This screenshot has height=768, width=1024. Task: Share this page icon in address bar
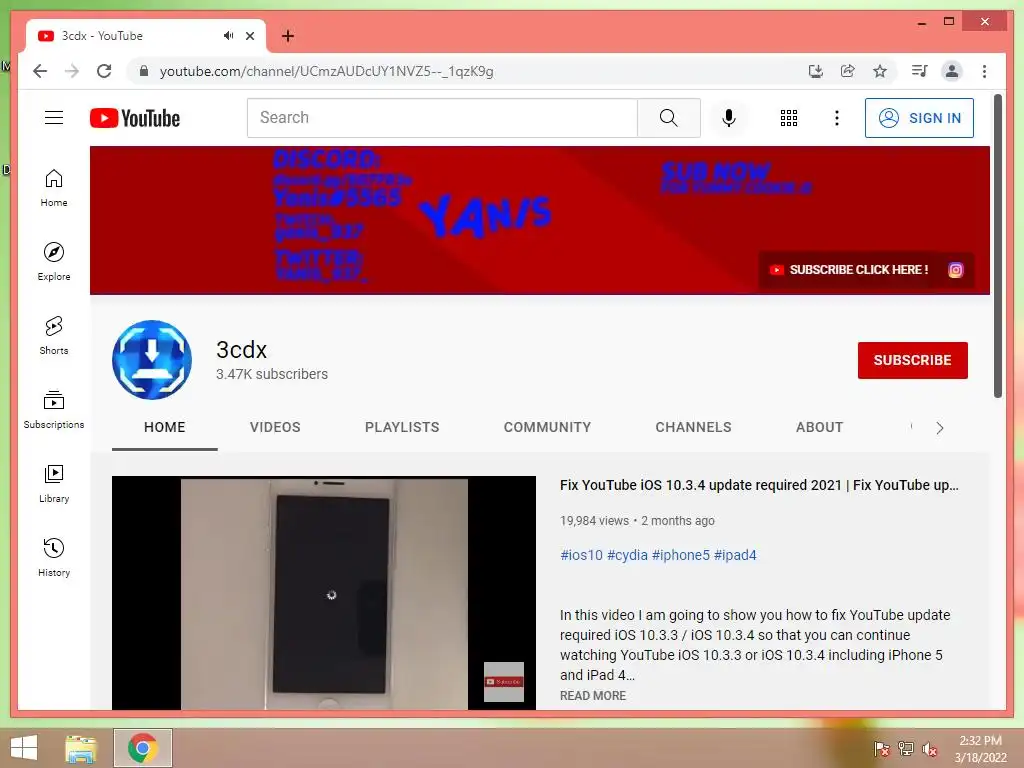848,71
